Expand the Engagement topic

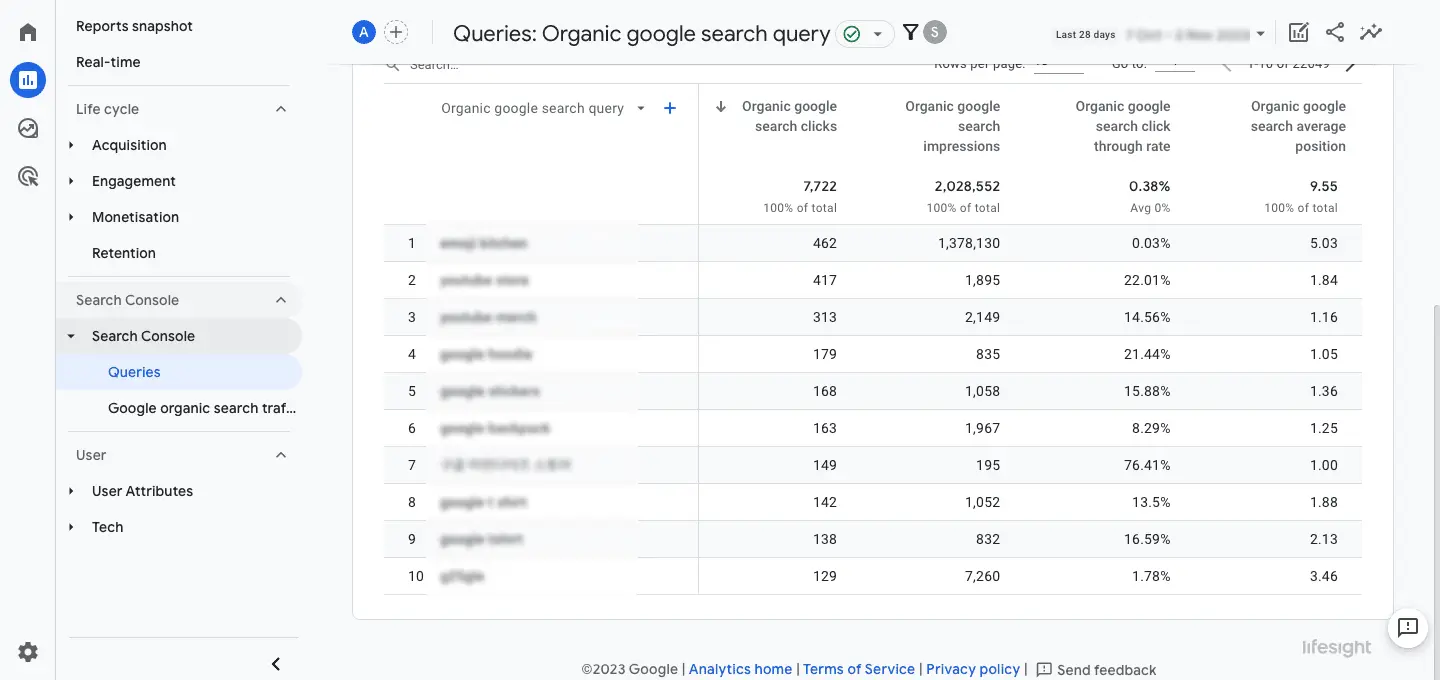click(71, 181)
